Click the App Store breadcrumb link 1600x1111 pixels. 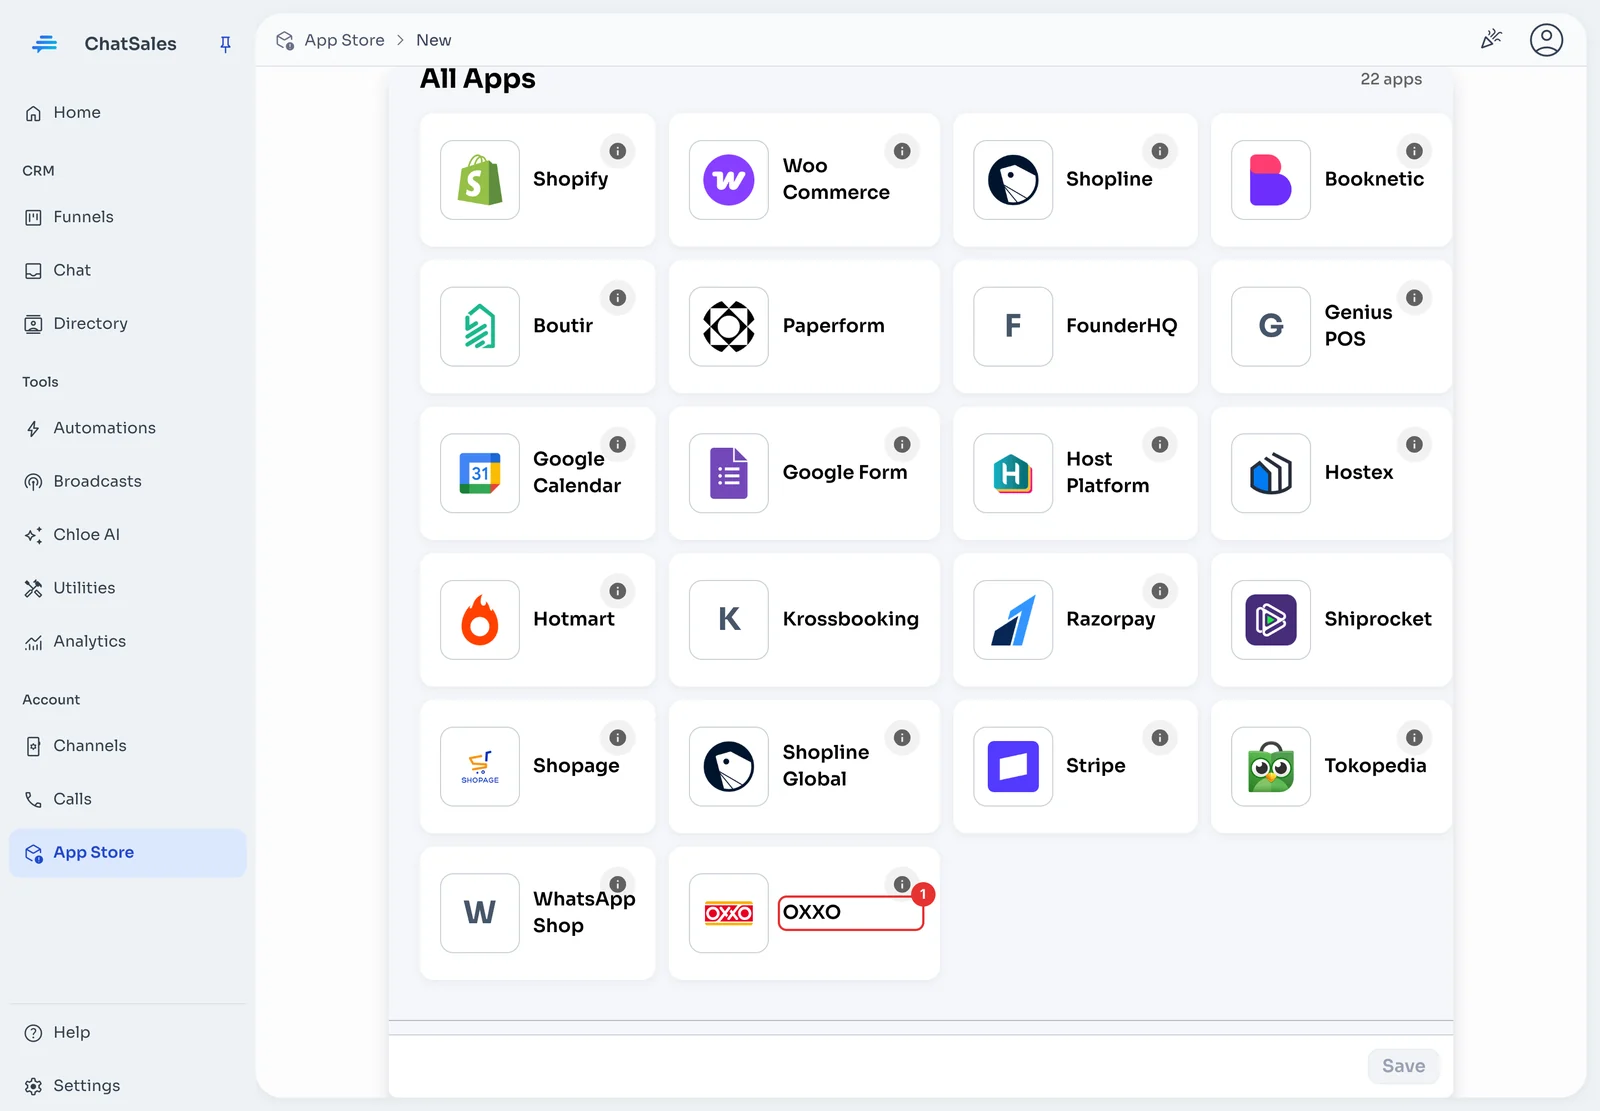tap(344, 40)
